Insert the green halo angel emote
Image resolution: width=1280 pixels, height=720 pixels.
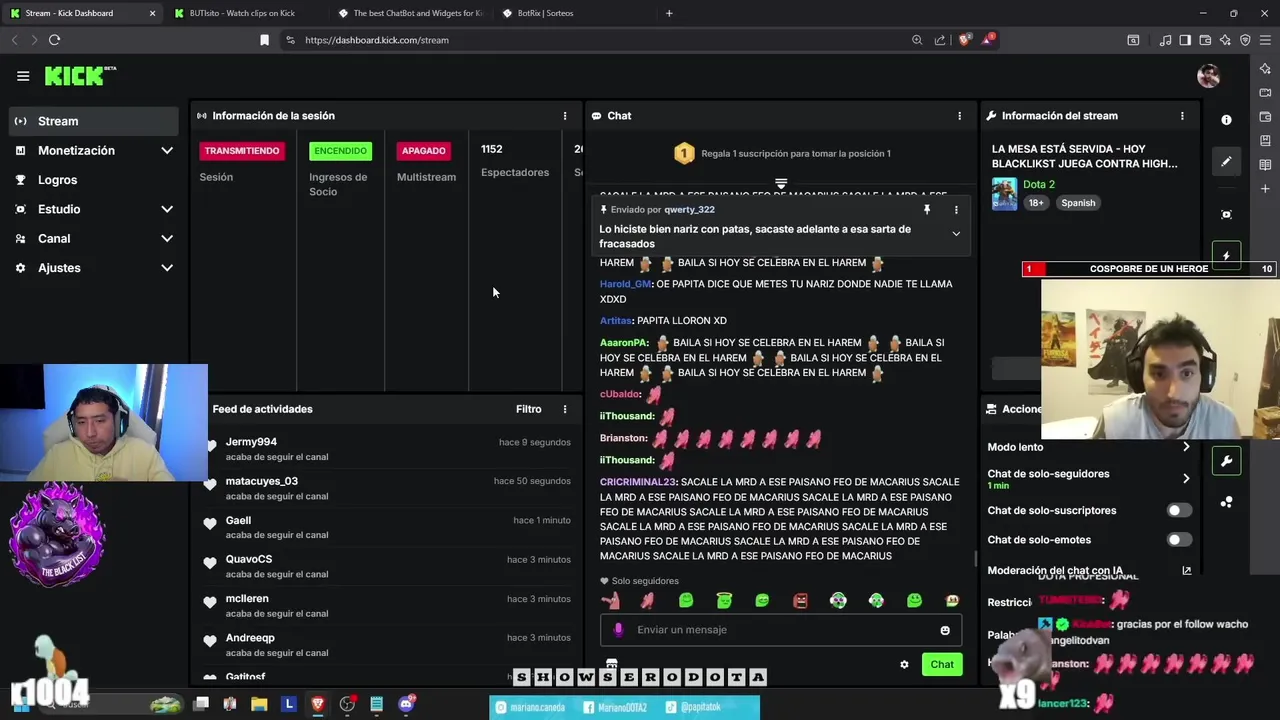[x=724, y=601]
